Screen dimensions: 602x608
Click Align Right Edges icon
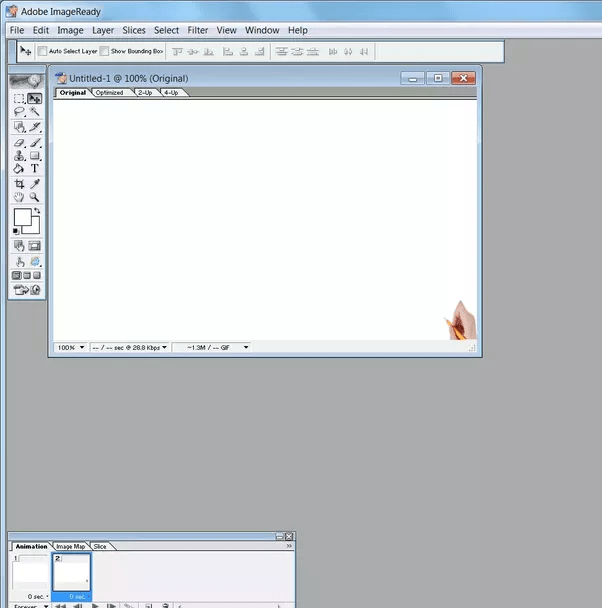[x=260, y=52]
